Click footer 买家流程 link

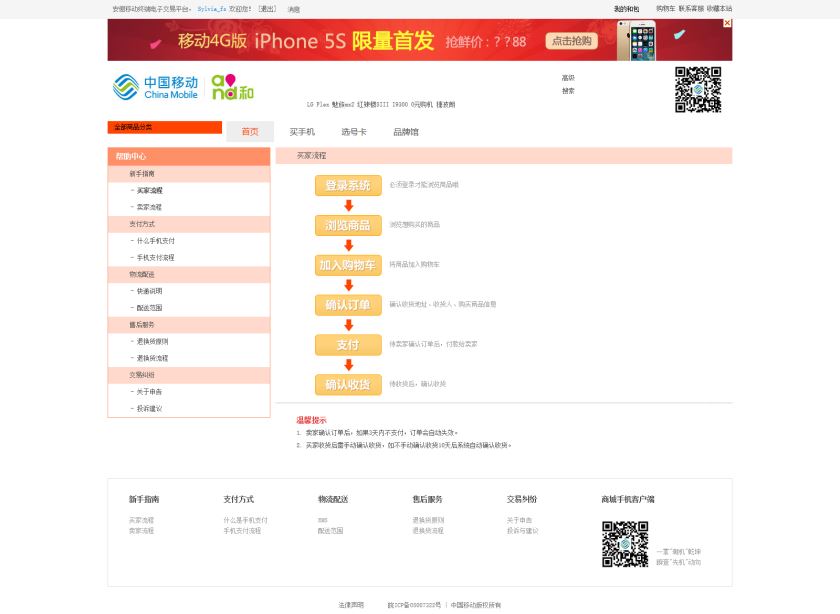[141, 520]
